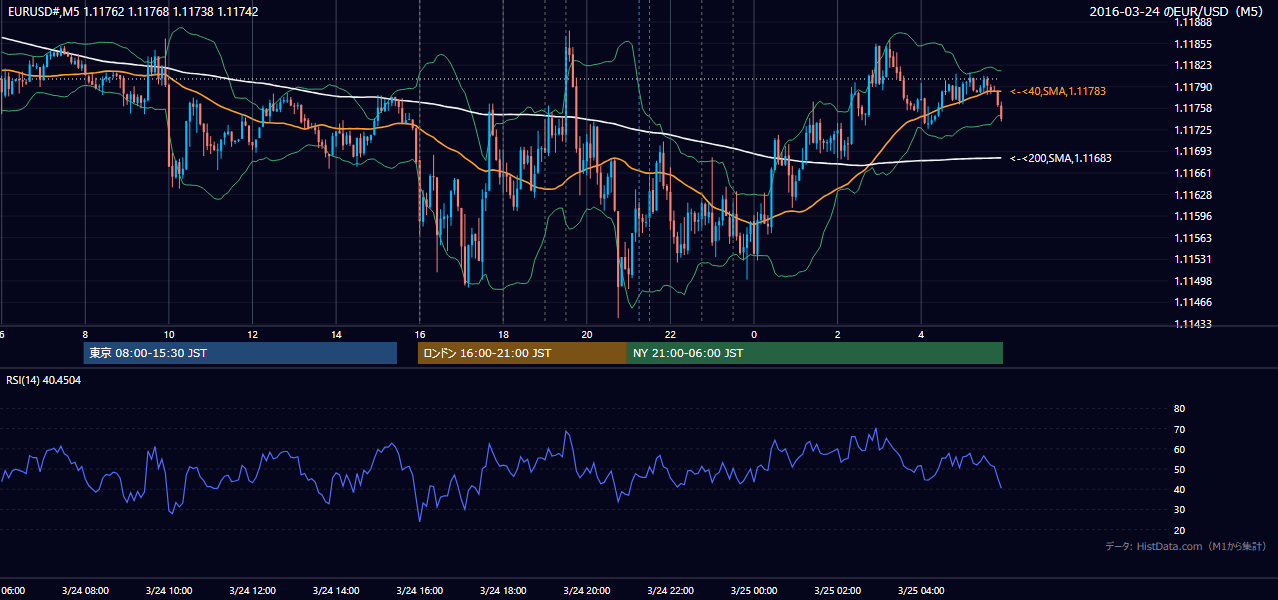Image resolution: width=1278 pixels, height=600 pixels.
Task: Click the bottom 3/24 18:00 time label
Action: coord(503,591)
